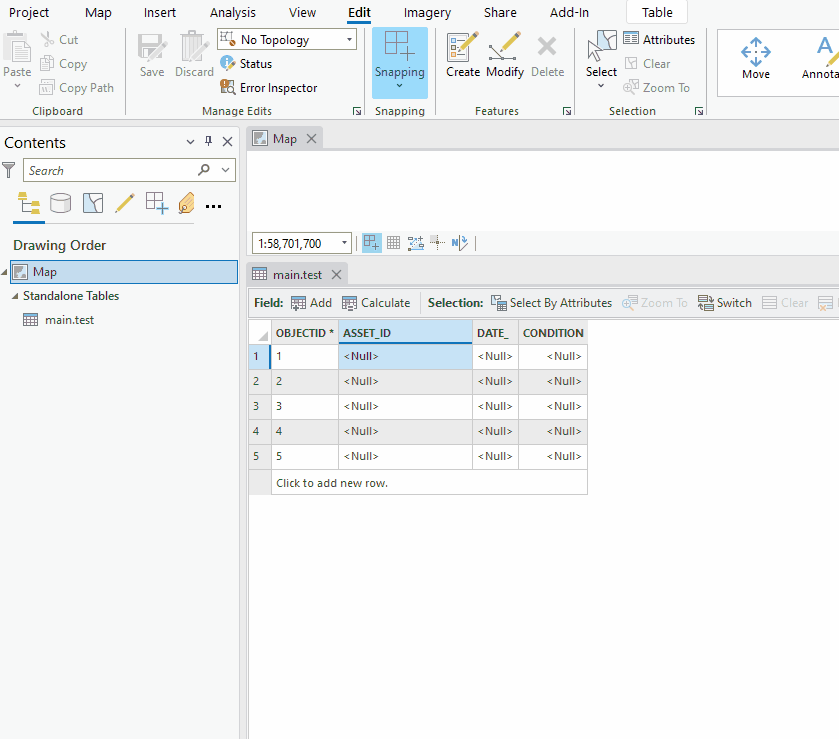Viewport: 839px width, 739px height.
Task: Pin the Contents pane (auto hide)
Action: [x=209, y=141]
